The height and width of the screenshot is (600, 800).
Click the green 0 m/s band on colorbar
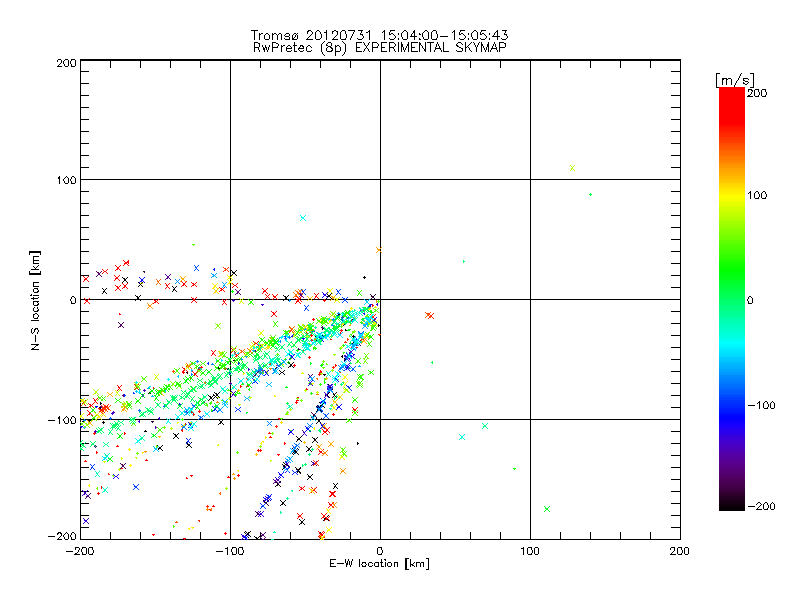click(732, 299)
